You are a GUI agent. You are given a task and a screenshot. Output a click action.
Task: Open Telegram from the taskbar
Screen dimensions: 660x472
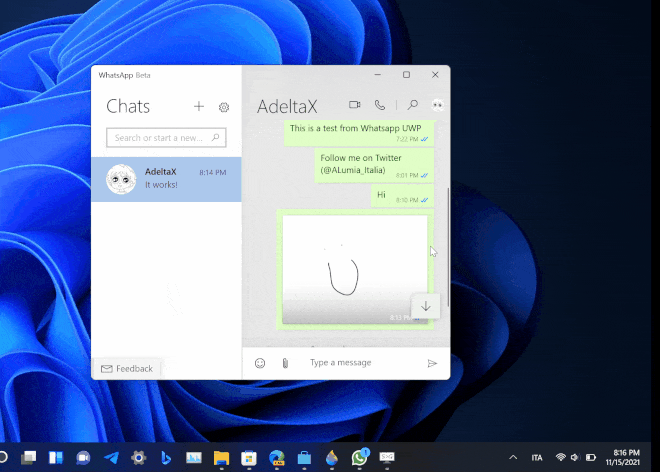tap(111, 457)
